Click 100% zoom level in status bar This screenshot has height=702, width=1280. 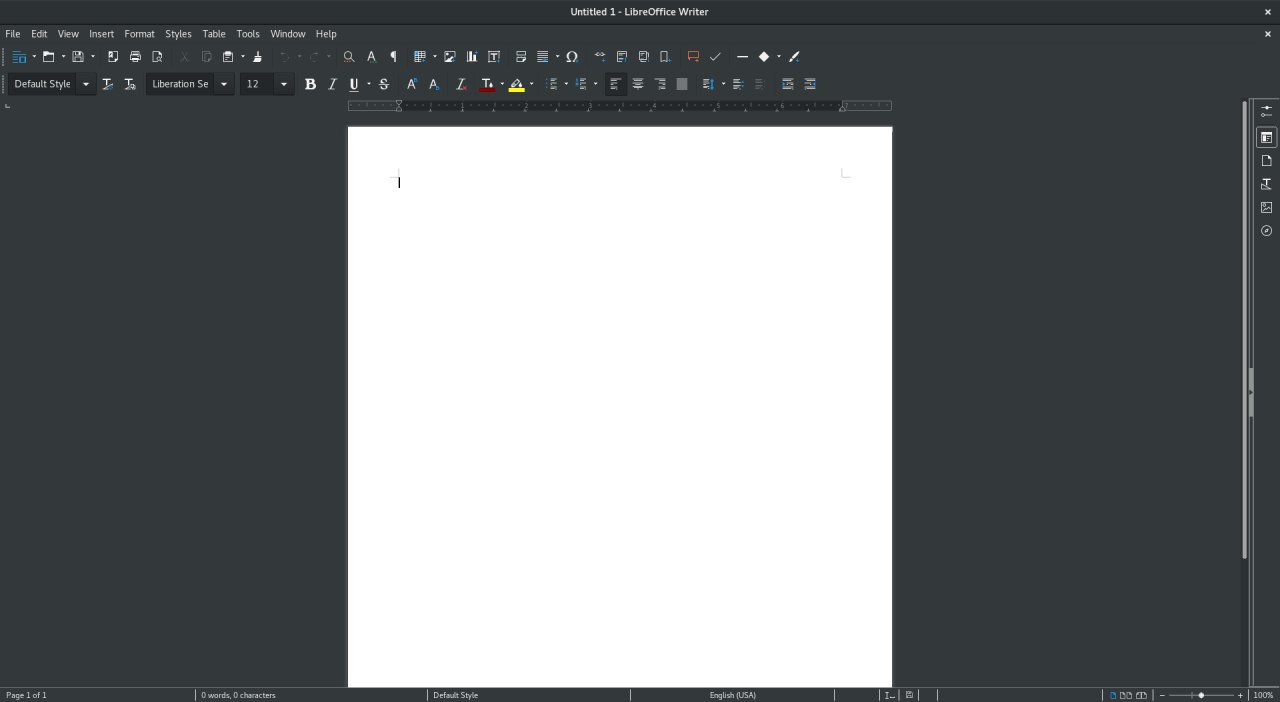pos(1264,695)
